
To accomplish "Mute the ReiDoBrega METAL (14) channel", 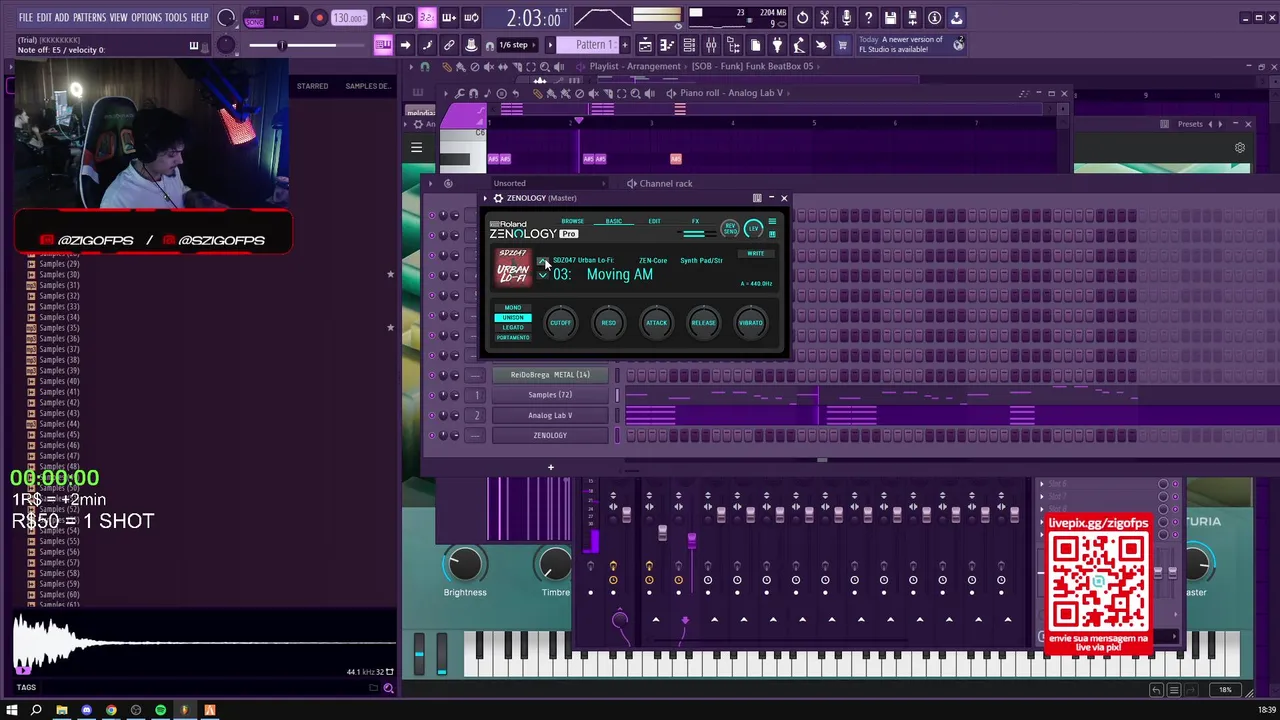I will pyautogui.click(x=431, y=375).
